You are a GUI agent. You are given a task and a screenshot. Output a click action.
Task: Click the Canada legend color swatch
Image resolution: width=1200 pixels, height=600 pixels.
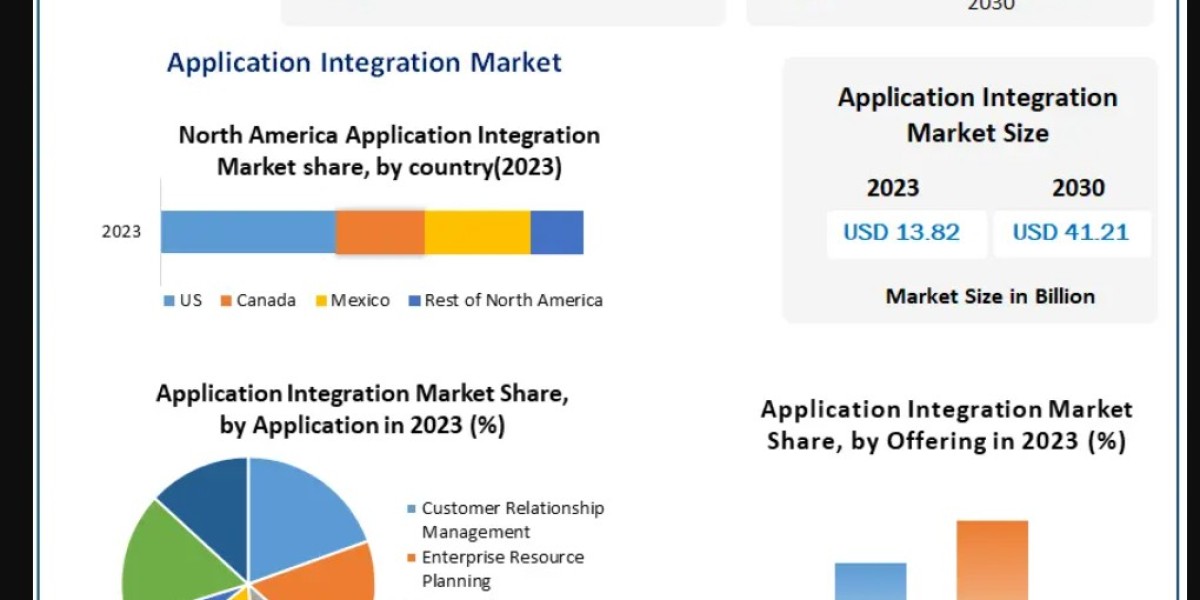pos(225,300)
